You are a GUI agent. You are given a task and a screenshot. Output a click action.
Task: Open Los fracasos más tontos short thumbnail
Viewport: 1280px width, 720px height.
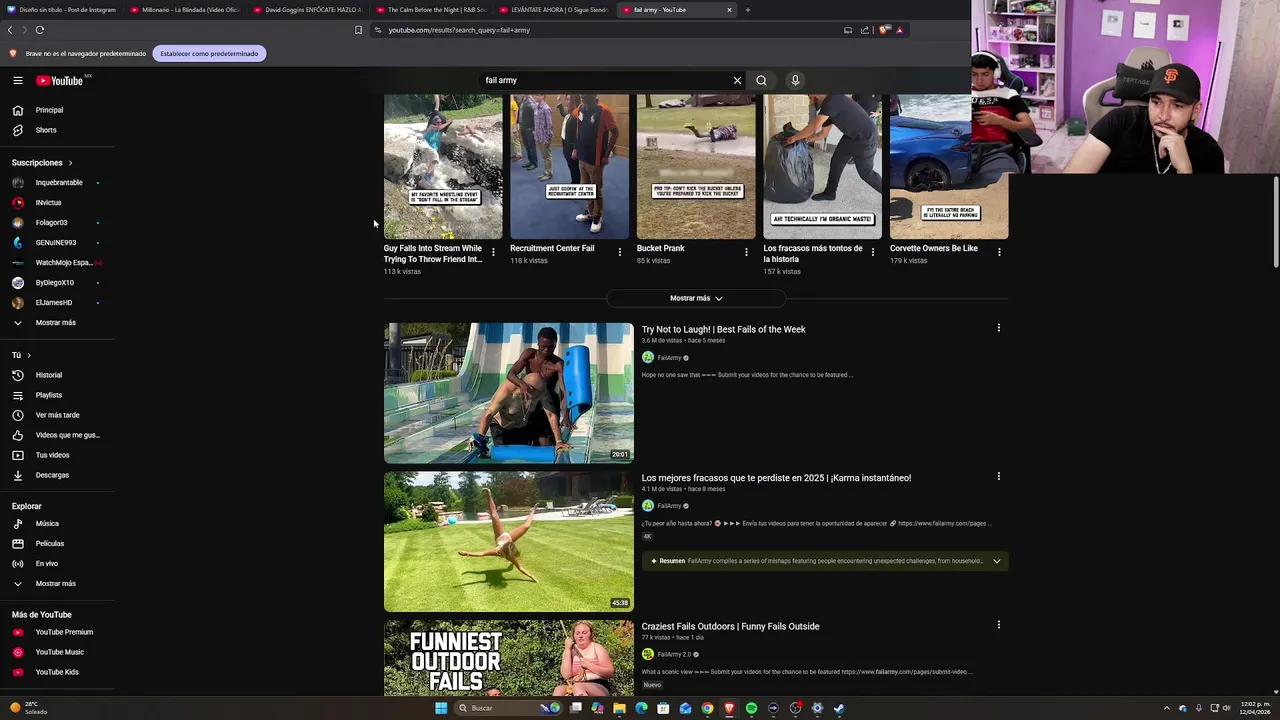pos(823,167)
